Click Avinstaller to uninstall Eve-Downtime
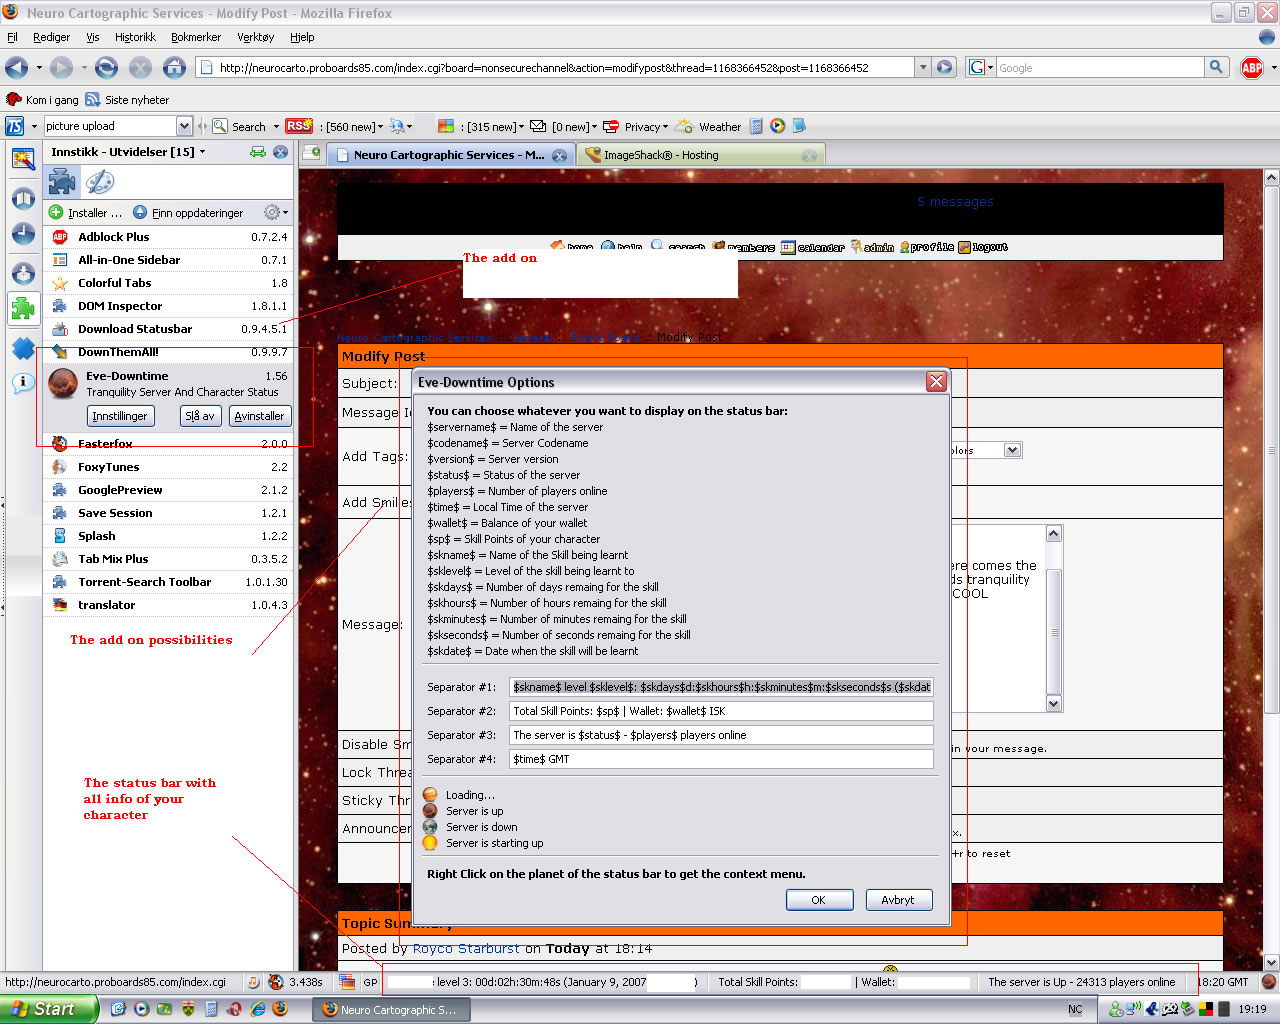The image size is (1280, 1024). coord(259,416)
